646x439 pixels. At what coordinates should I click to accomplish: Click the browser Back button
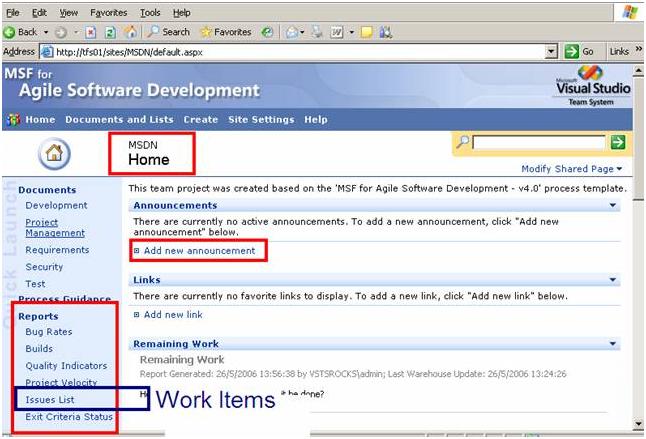coord(20,32)
